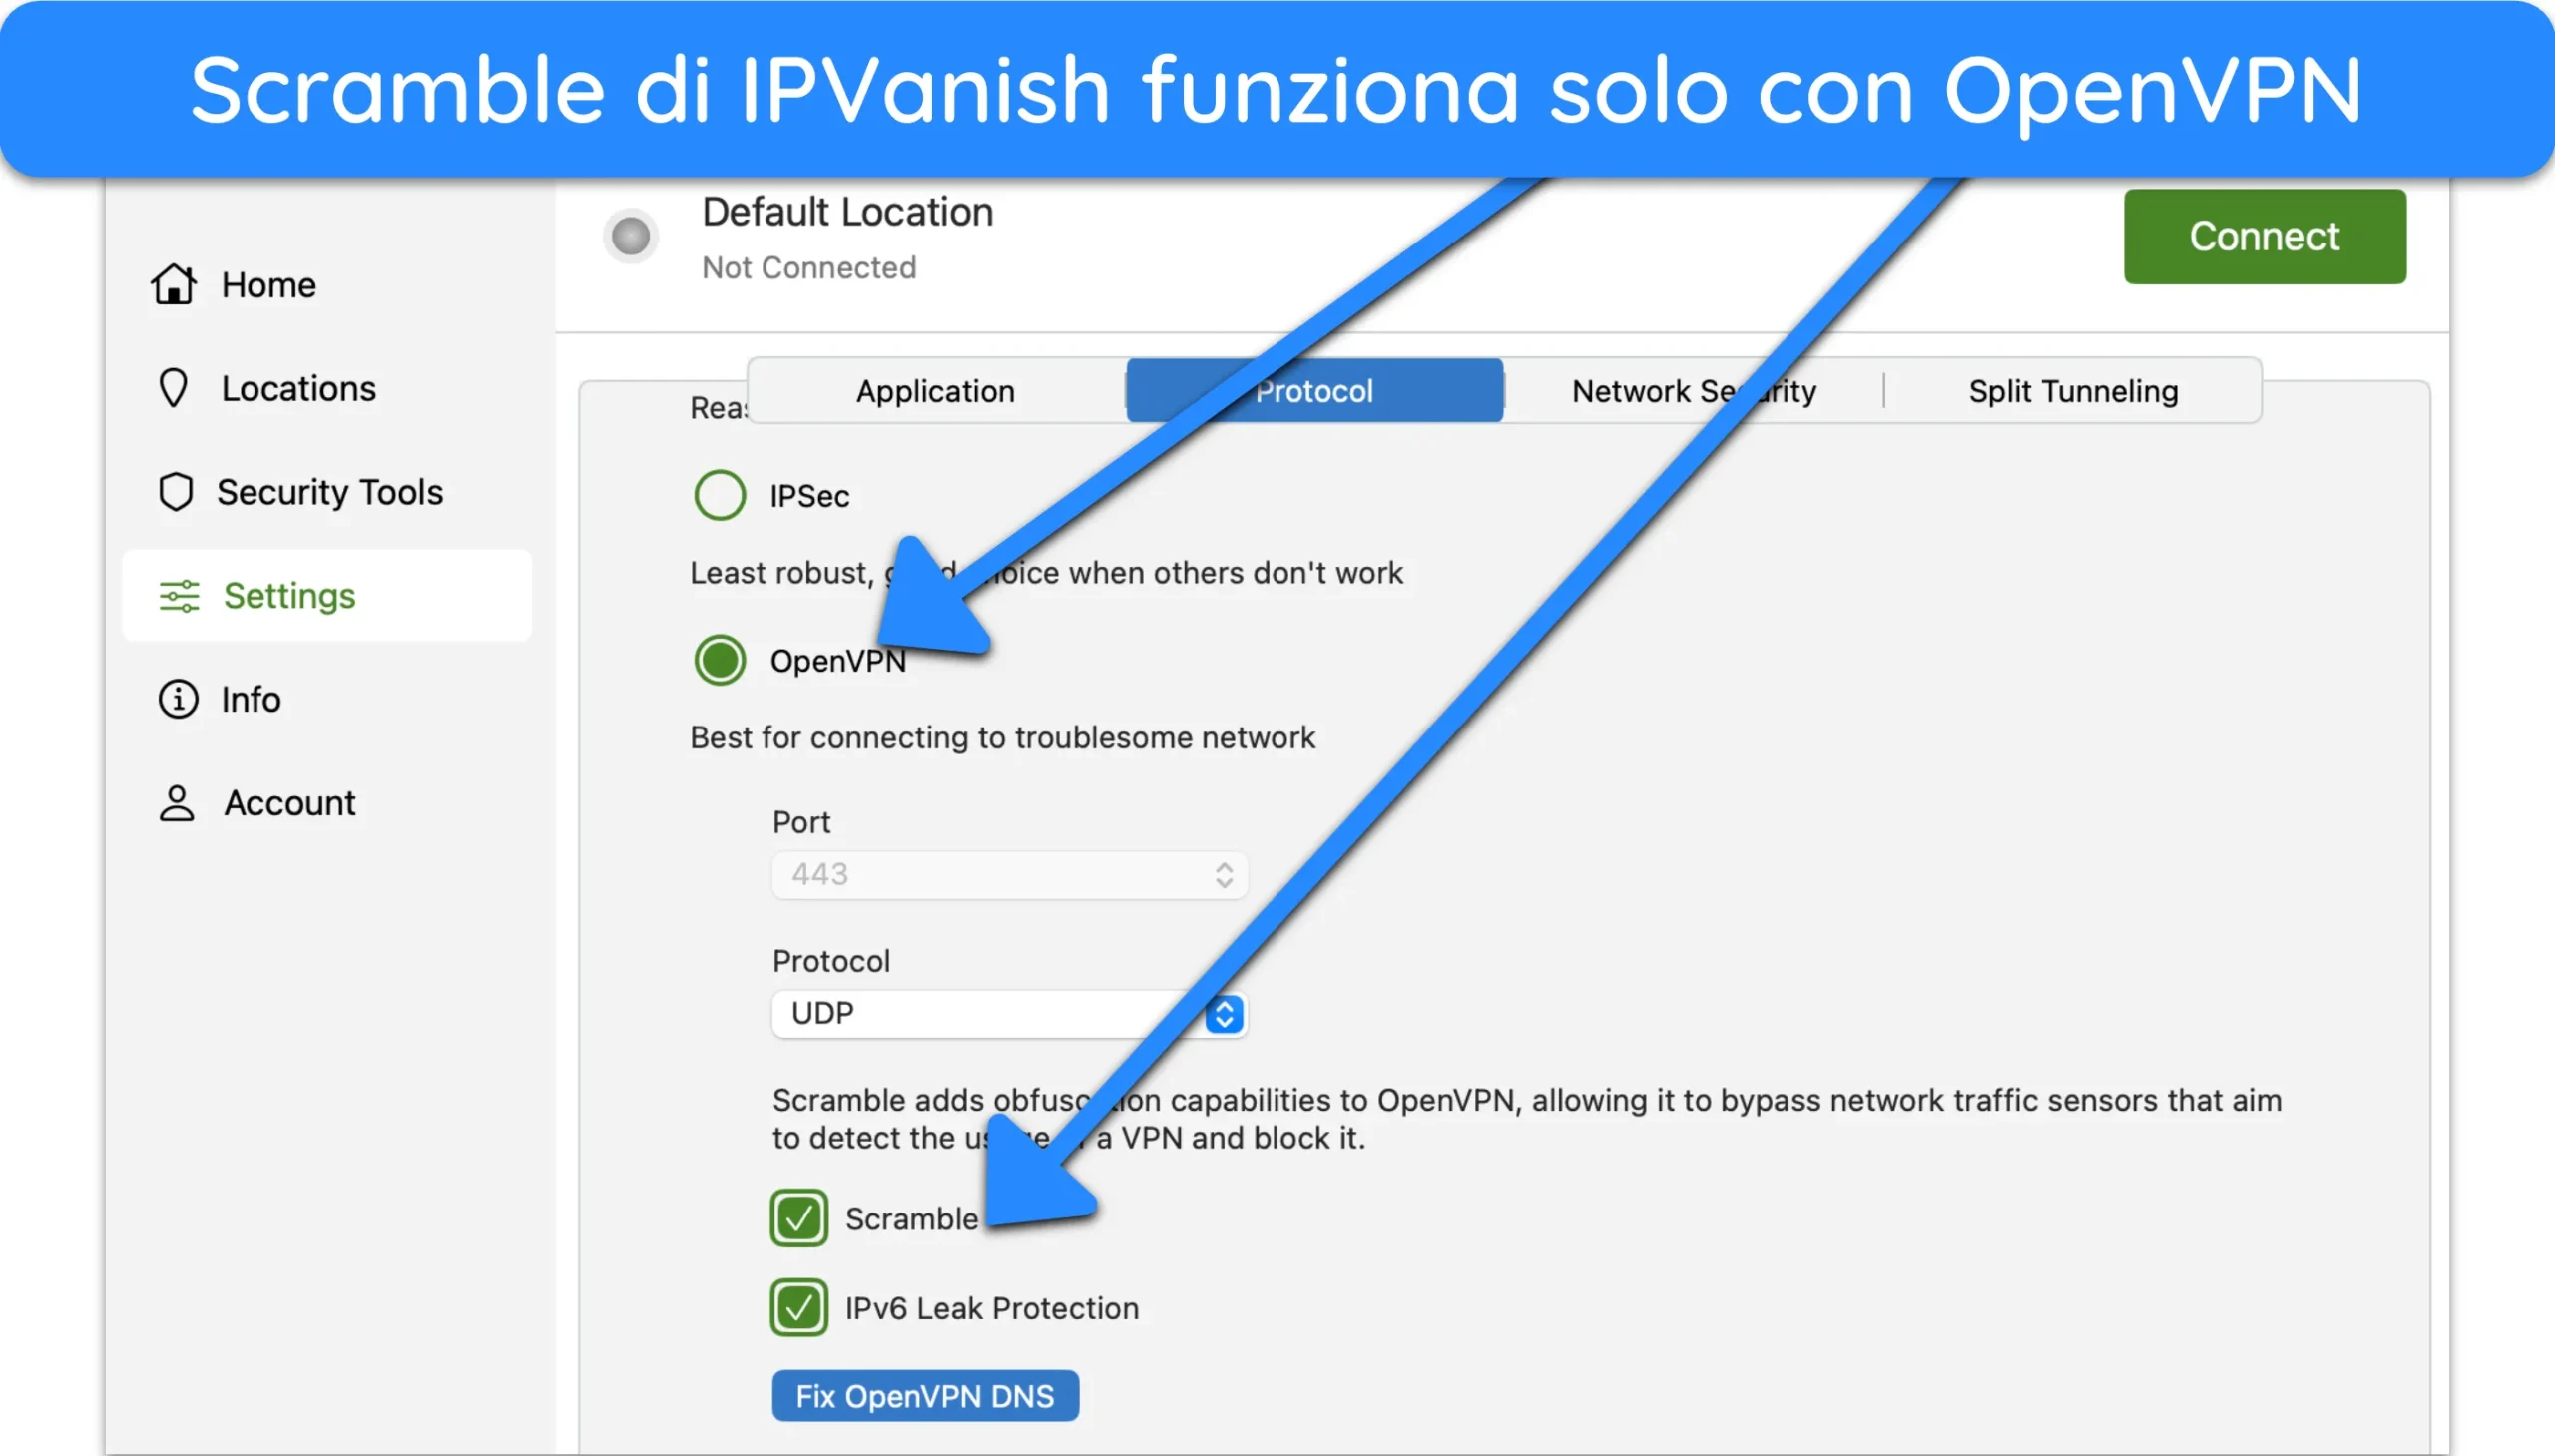Click the Account person icon
This screenshot has width=2555, height=1456.
[x=177, y=803]
